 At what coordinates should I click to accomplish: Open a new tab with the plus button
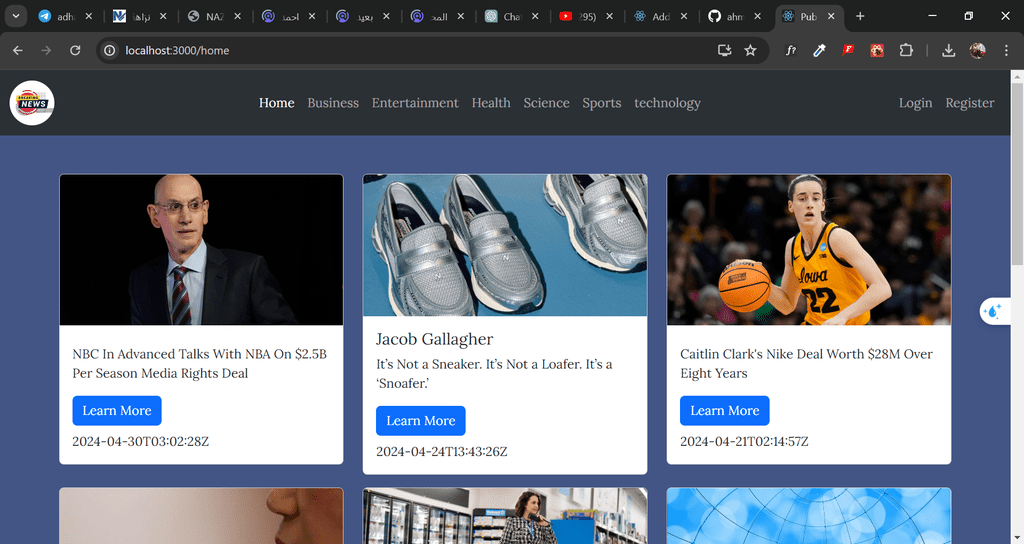(x=860, y=16)
